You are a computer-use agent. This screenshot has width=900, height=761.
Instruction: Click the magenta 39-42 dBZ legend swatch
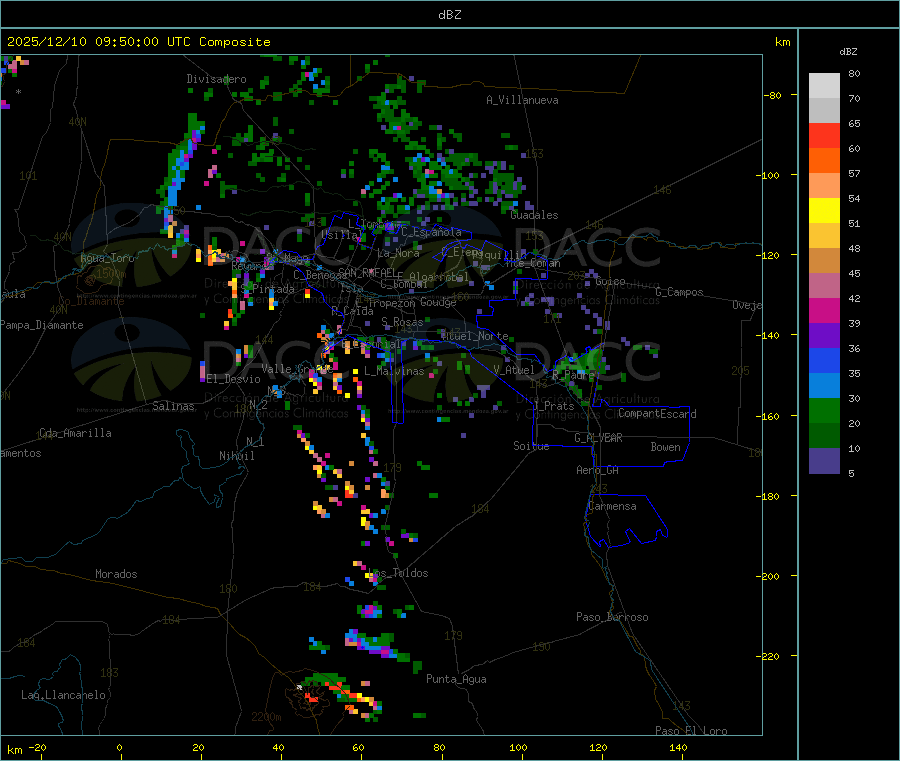point(824,310)
